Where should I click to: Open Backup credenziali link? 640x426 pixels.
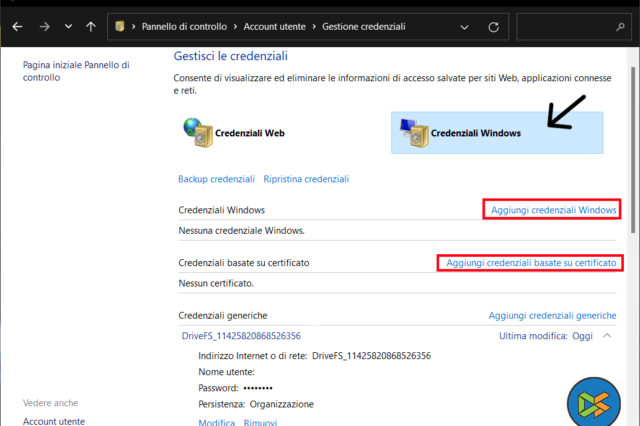pos(216,179)
